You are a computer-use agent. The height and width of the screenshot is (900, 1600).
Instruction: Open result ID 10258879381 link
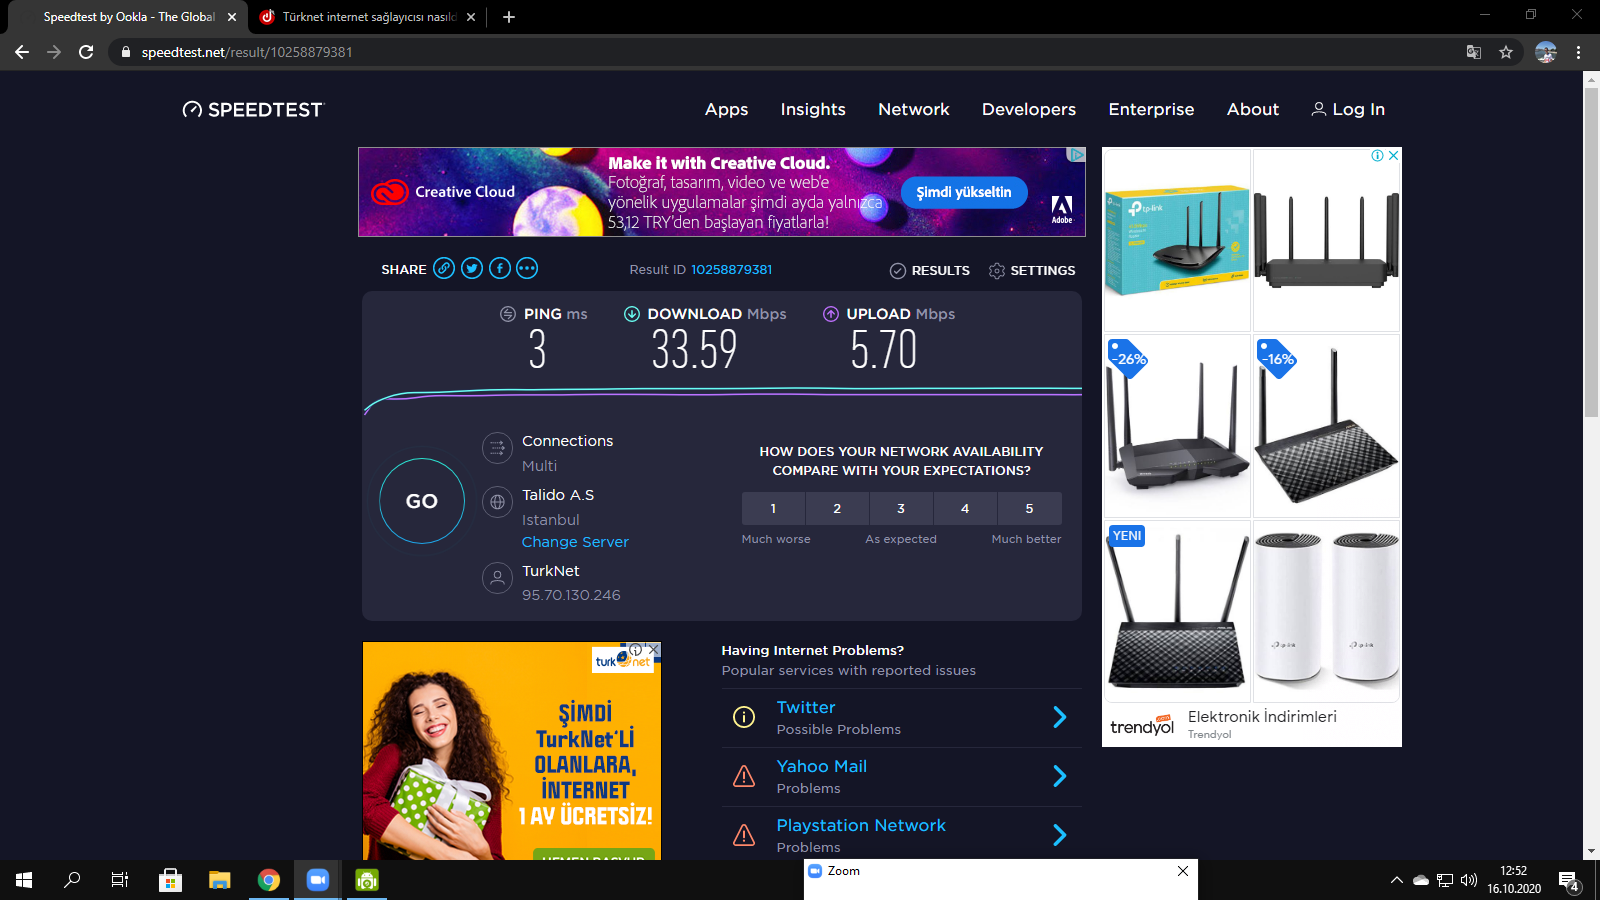tap(732, 269)
